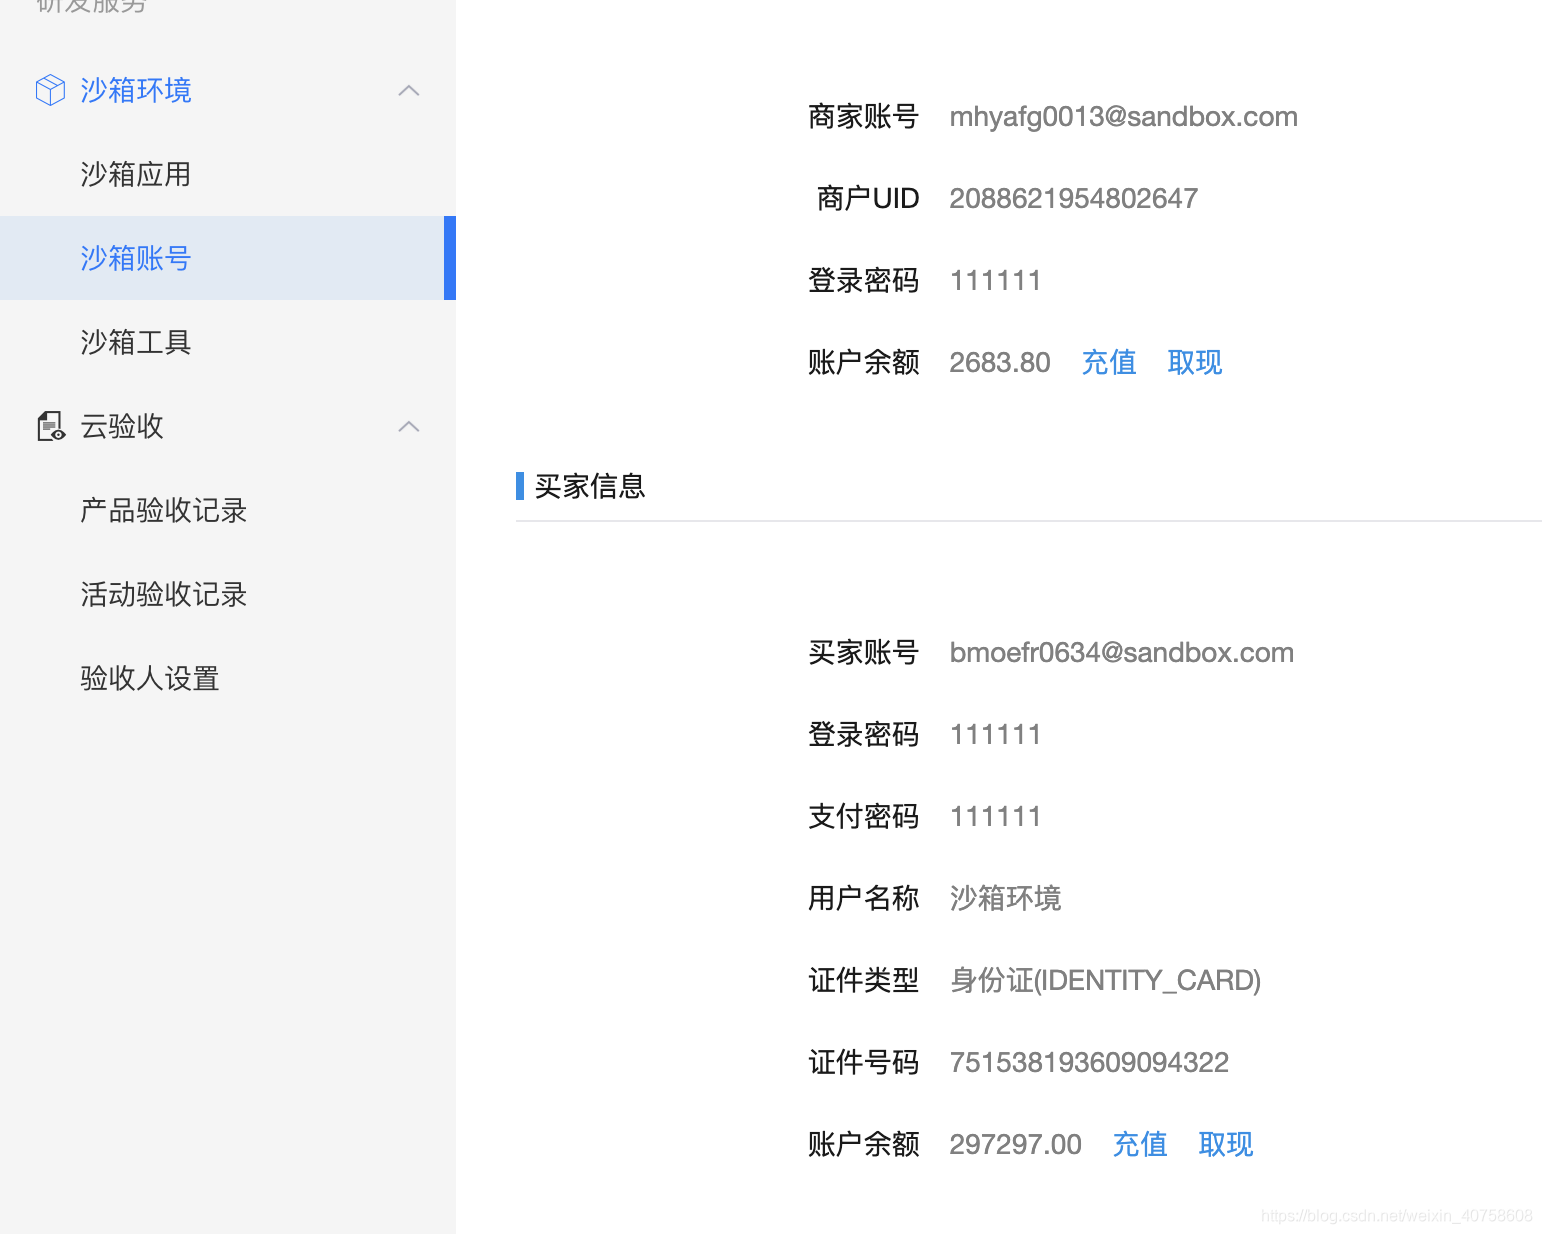The height and width of the screenshot is (1234, 1542).
Task: Click the 云验收 document icon
Action: (51, 426)
